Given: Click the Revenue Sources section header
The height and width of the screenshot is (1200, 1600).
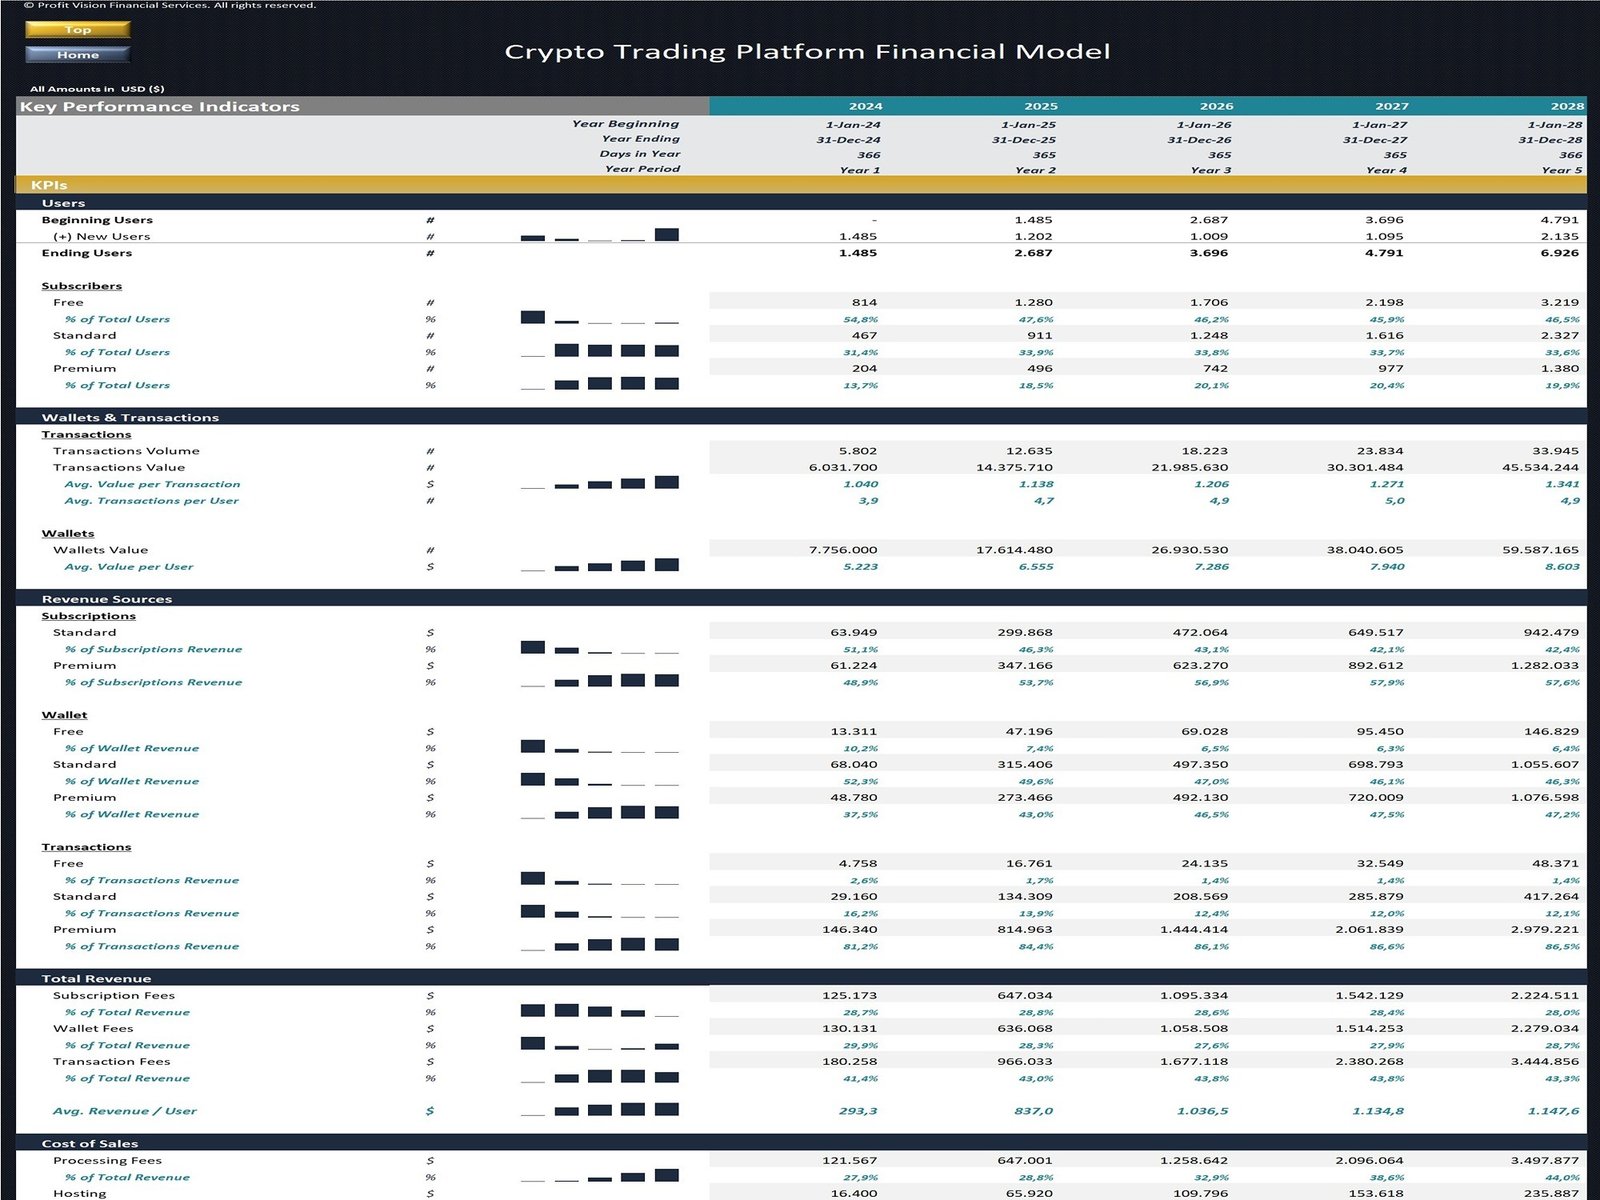Looking at the screenshot, I should (107, 599).
